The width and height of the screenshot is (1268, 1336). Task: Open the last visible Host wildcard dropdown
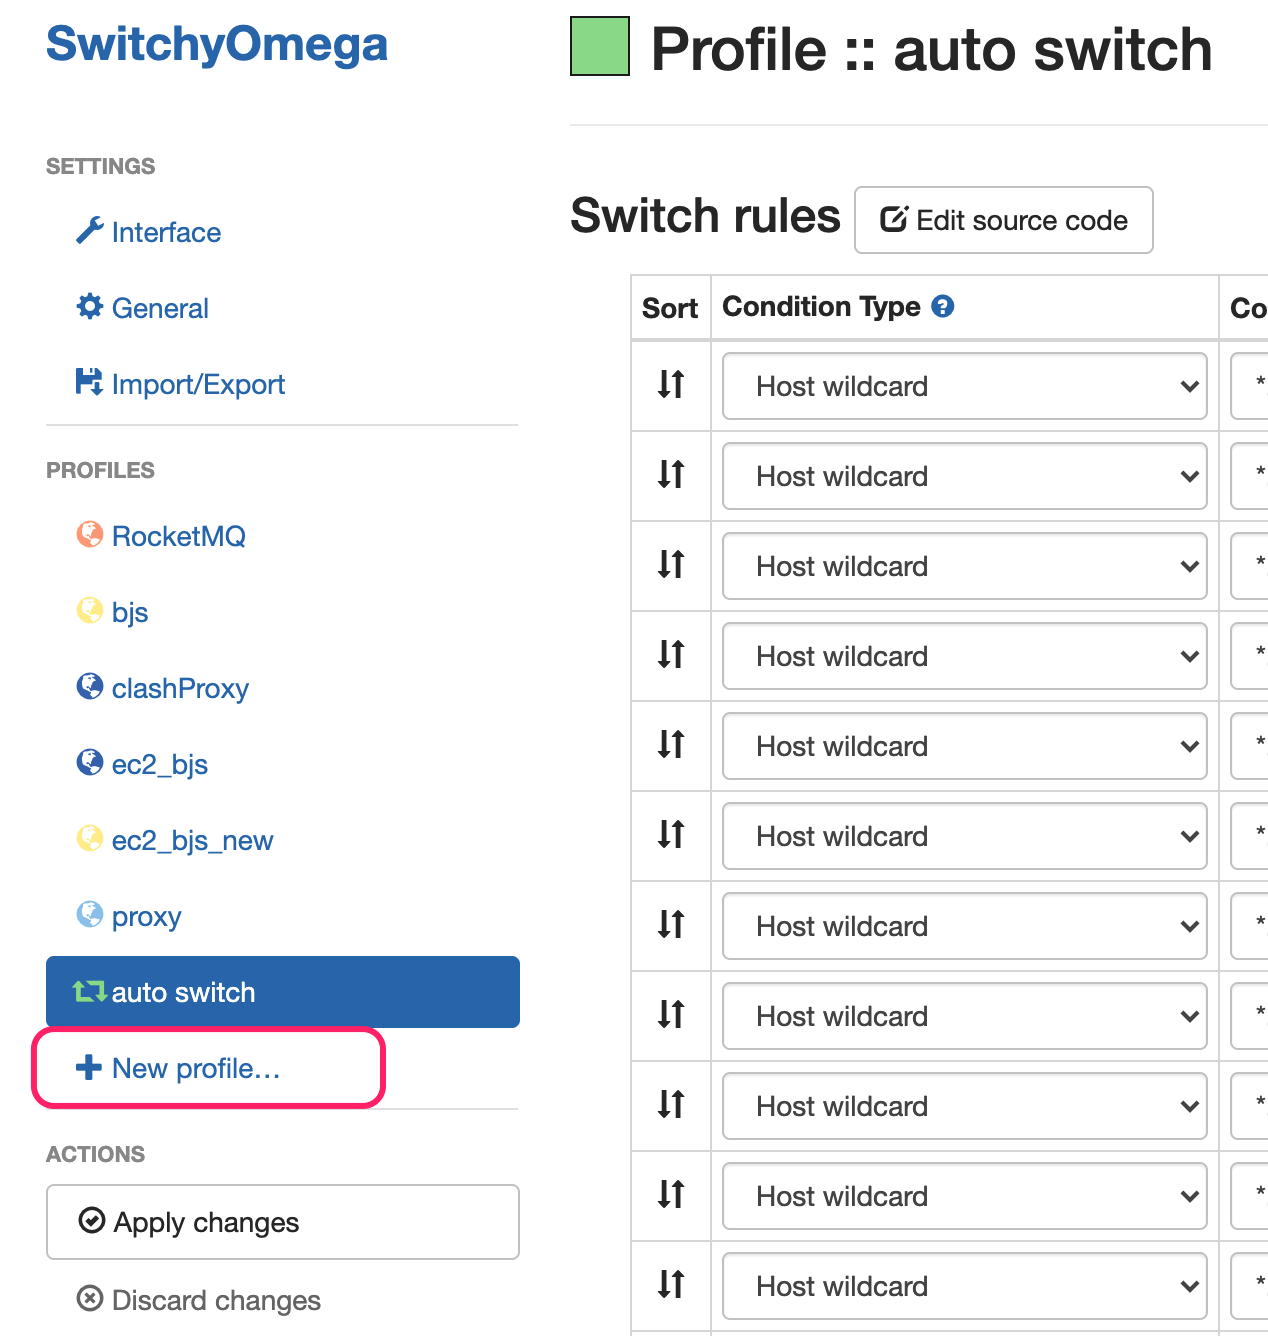tap(965, 1286)
